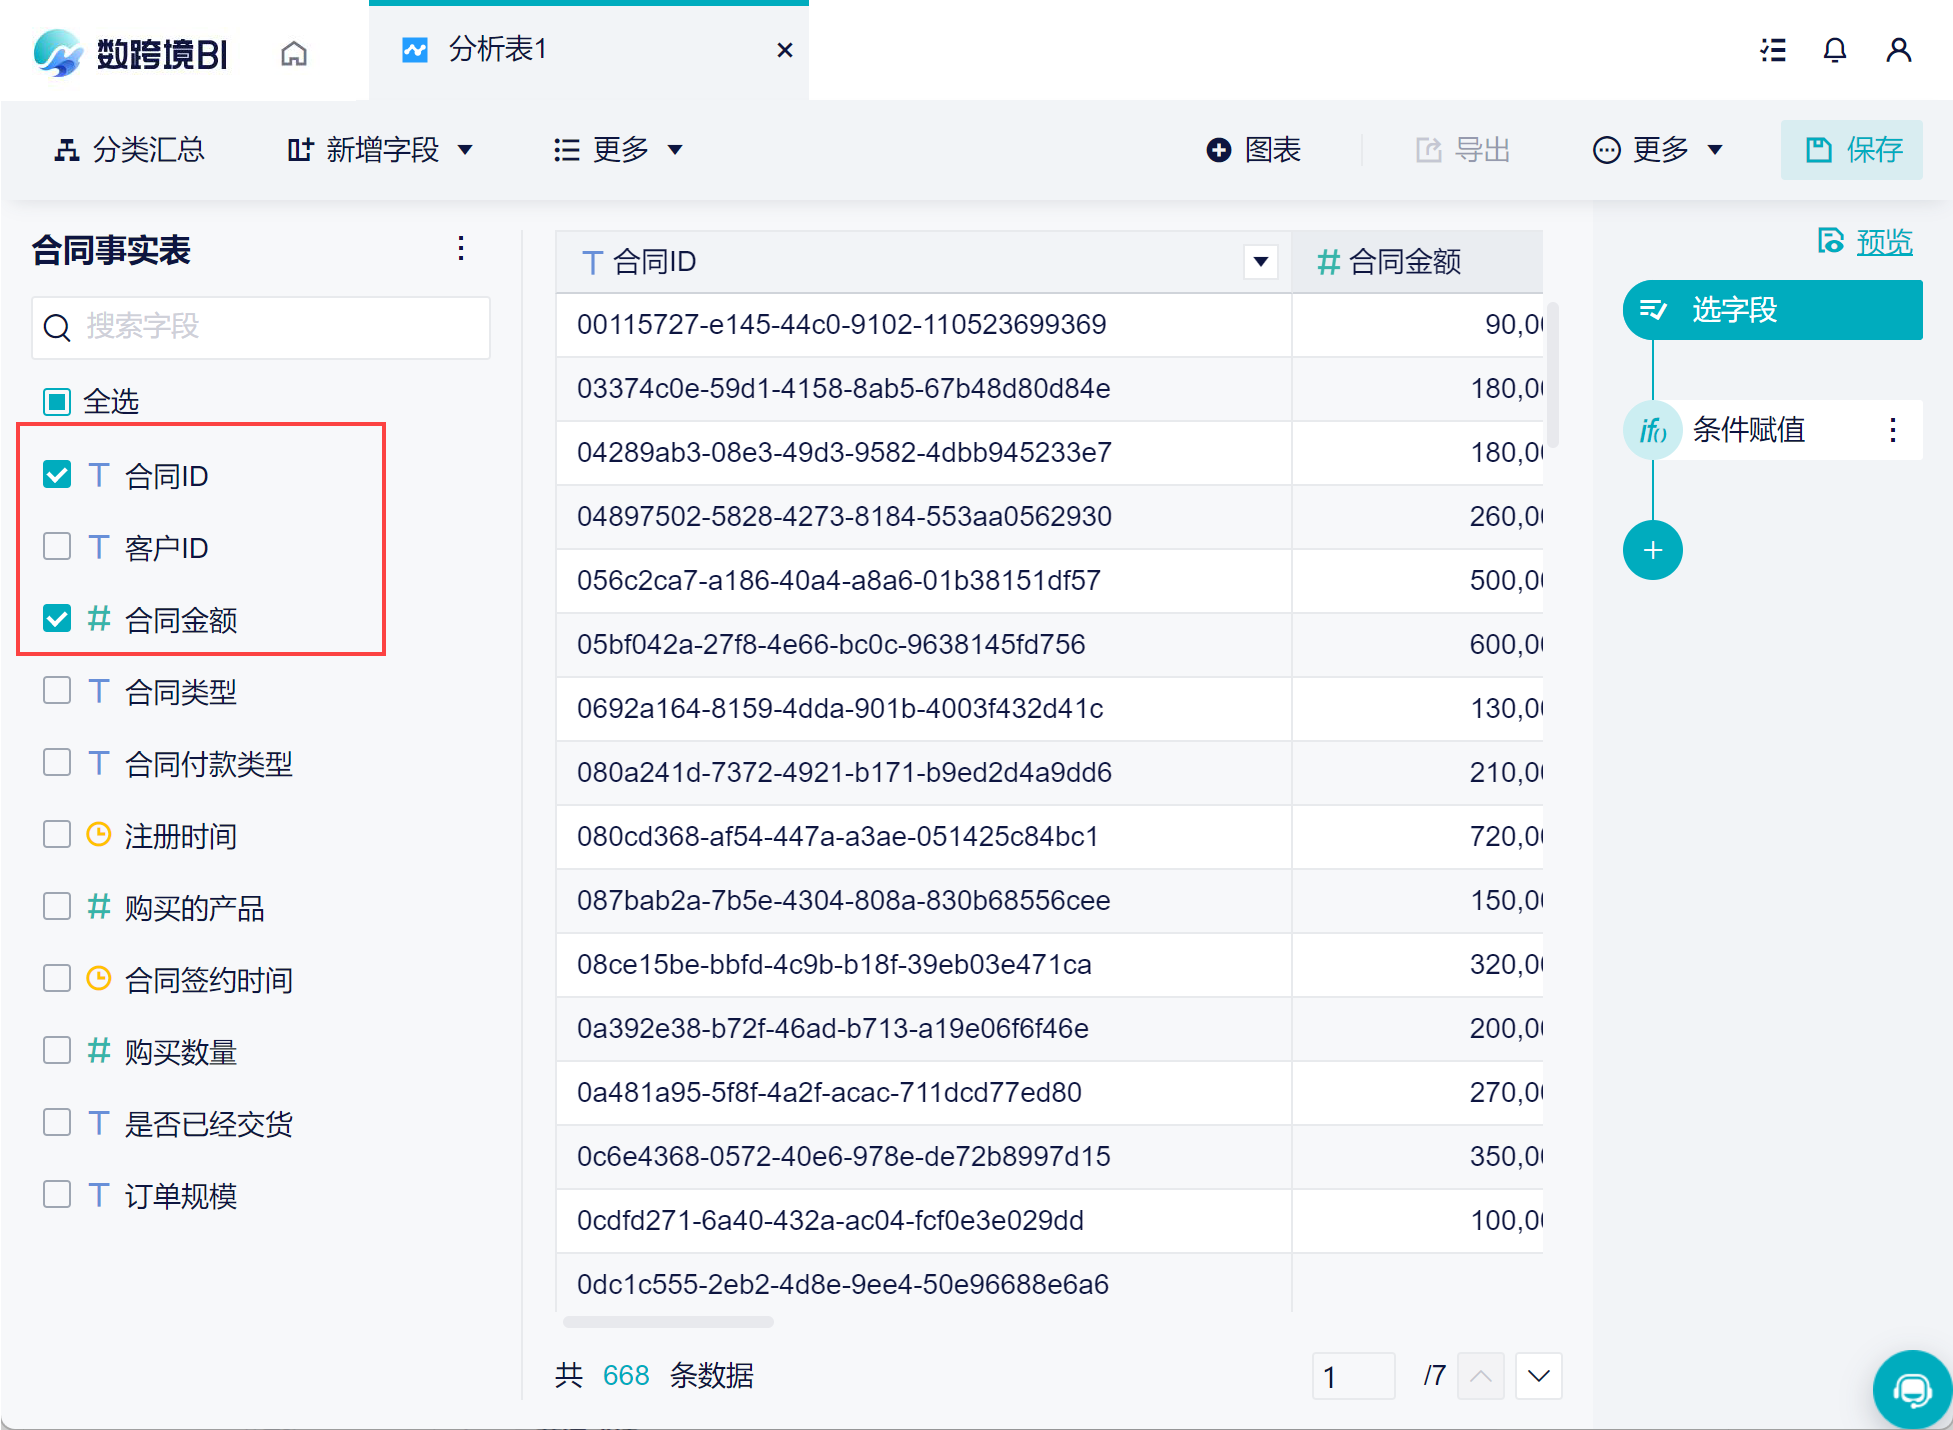Open the notification bell
Viewport: 1953px width, 1430px height.
(1834, 50)
